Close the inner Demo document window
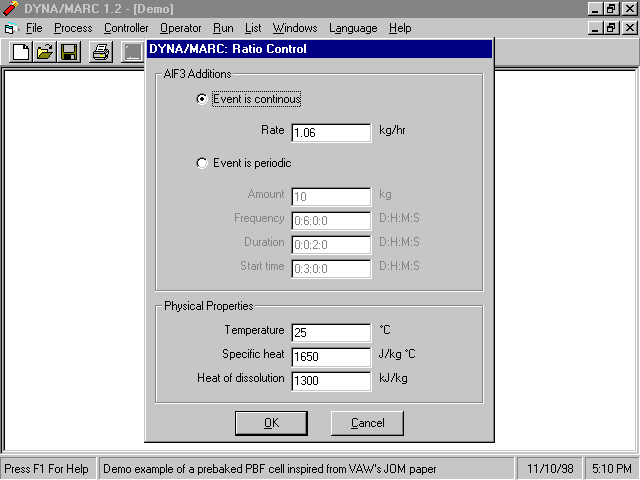 pos(629,28)
